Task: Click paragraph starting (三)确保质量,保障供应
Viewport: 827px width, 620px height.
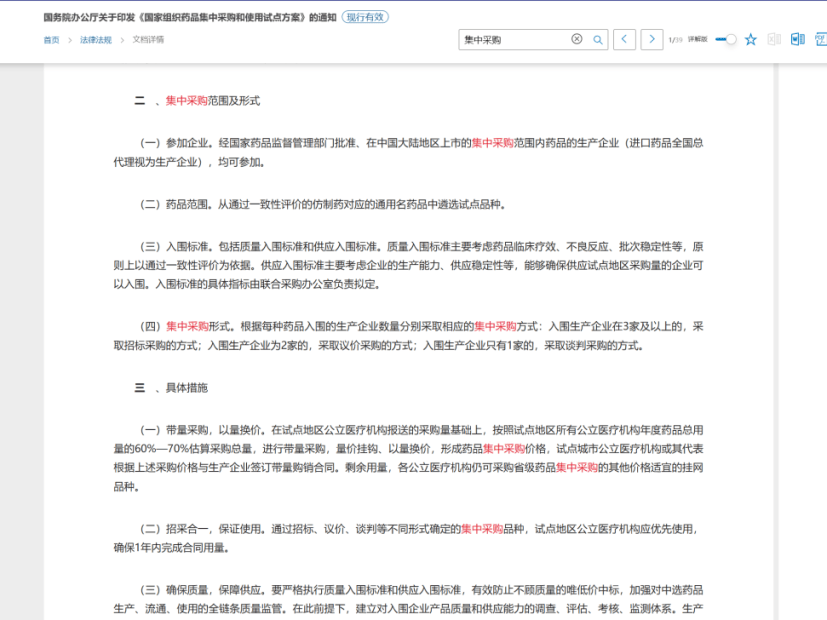Action: [408, 599]
